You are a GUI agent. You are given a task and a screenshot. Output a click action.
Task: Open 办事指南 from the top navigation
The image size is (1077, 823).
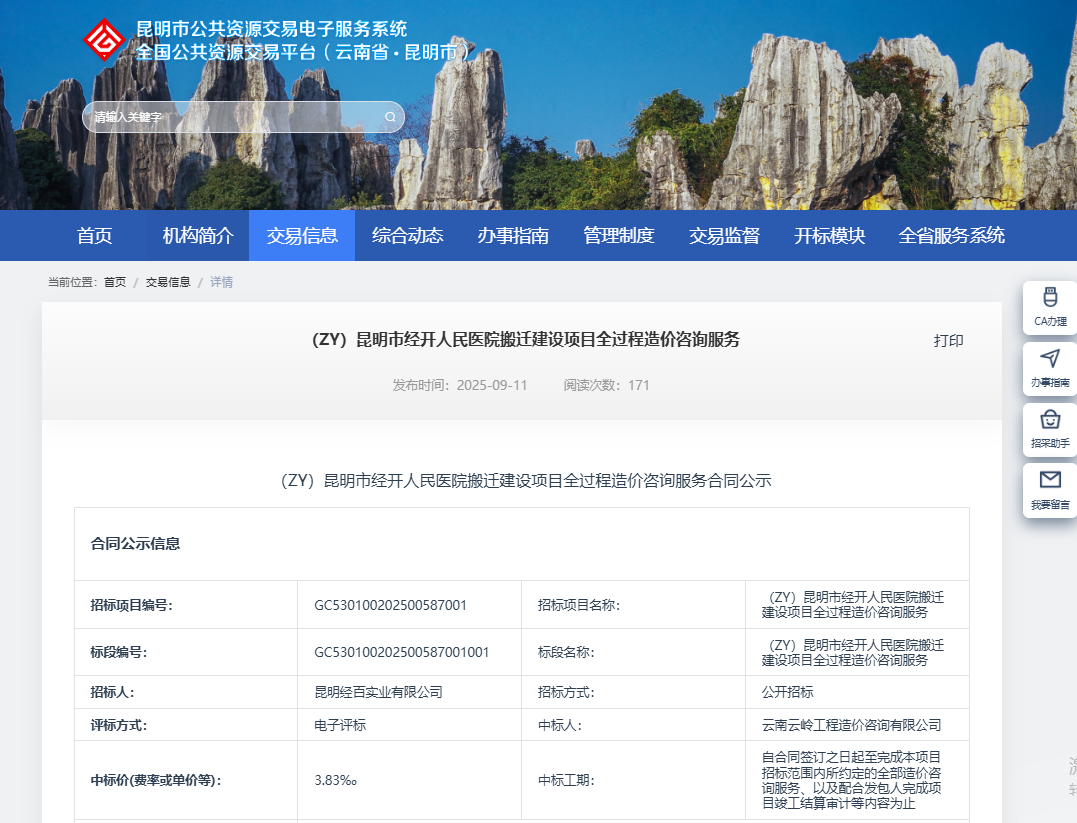[x=512, y=235]
